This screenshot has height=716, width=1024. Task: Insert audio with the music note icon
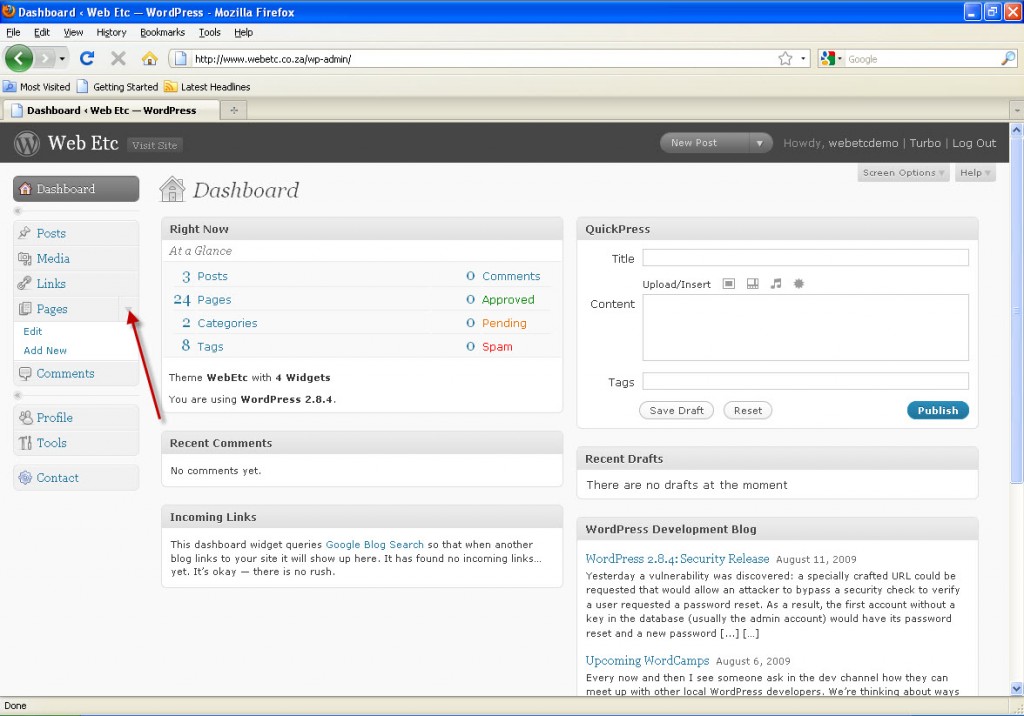click(776, 284)
